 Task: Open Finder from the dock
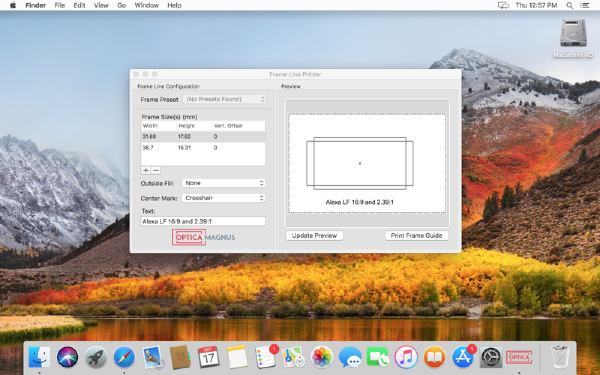(x=39, y=357)
